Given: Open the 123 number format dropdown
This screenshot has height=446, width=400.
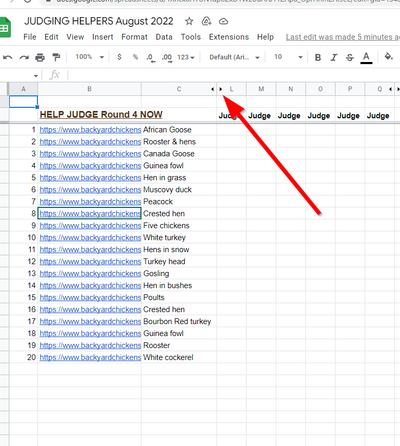Looking at the screenshot, I should pos(186,57).
